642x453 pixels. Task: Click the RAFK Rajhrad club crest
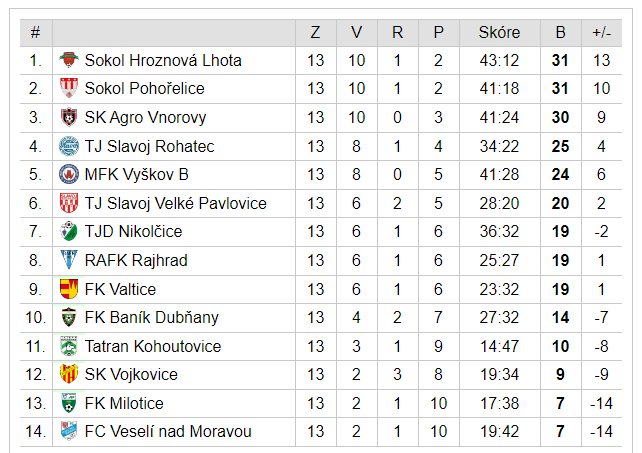click(x=68, y=261)
